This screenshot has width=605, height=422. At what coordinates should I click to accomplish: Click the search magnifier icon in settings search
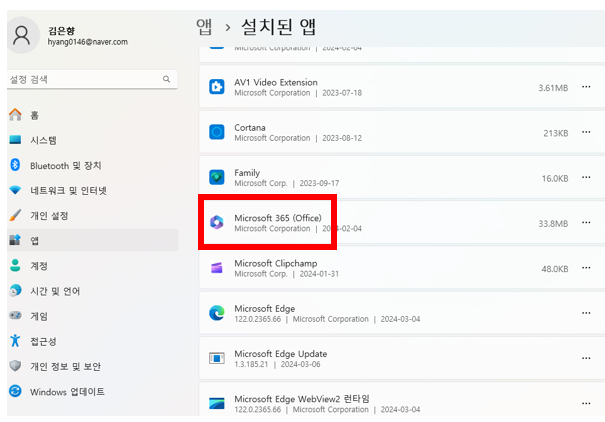click(x=166, y=79)
